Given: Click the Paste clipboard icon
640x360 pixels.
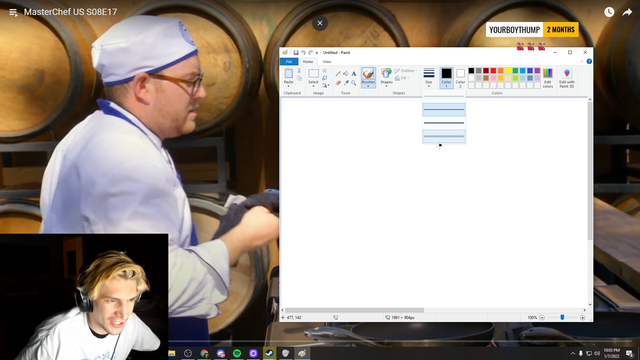Looking at the screenshot, I should tap(289, 73).
